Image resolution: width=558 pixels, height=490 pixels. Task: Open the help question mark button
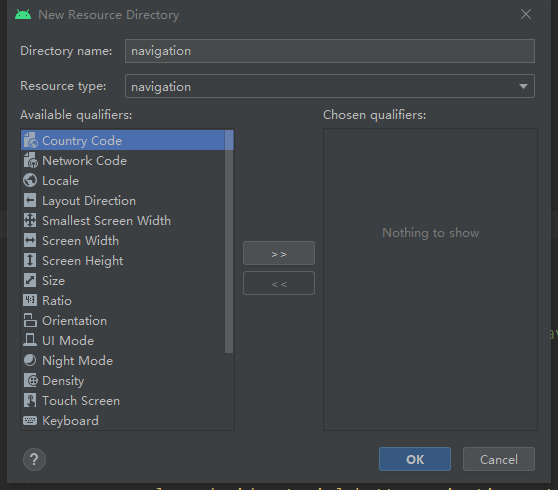34,459
